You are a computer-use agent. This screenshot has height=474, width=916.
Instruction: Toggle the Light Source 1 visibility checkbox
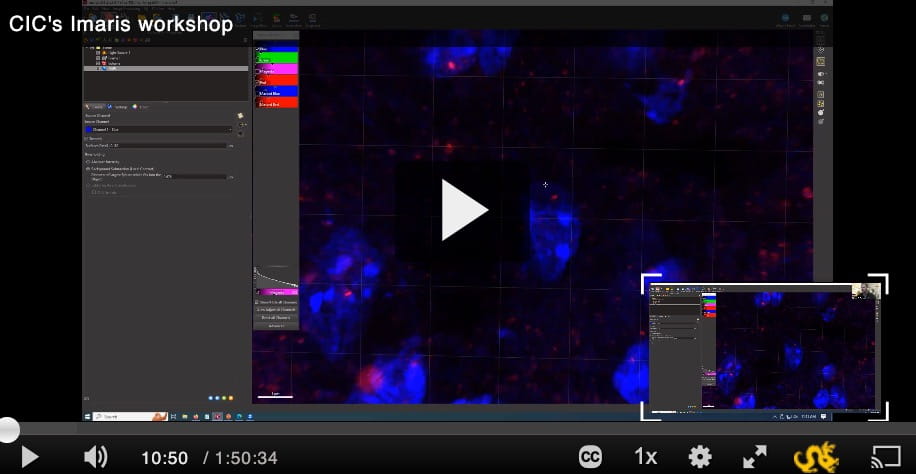(x=98, y=53)
